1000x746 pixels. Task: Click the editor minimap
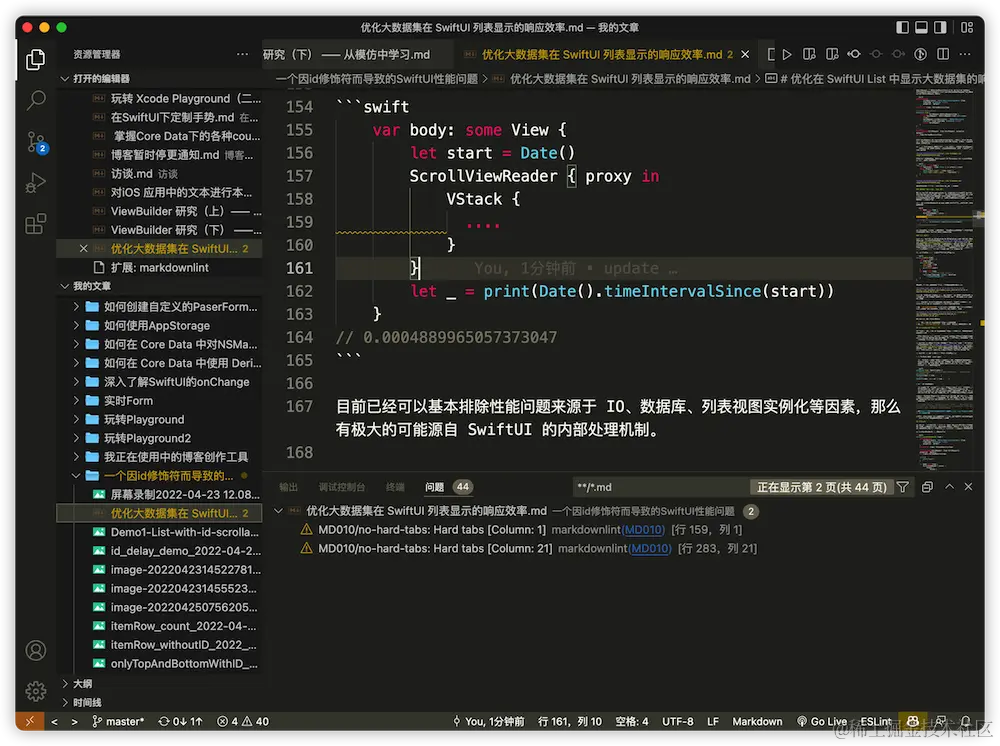coord(945,279)
